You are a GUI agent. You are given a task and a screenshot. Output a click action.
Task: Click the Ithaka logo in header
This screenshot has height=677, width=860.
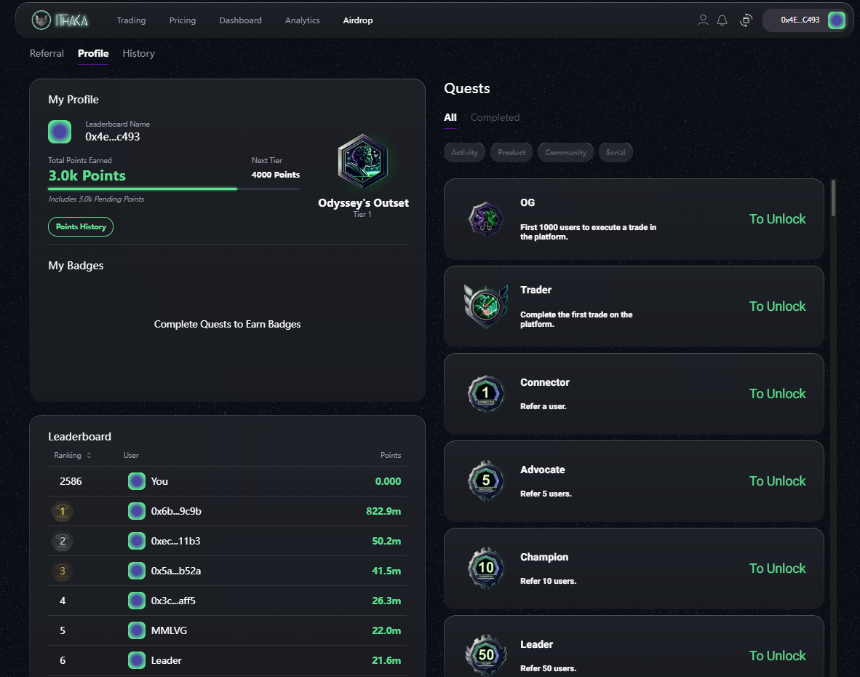click(x=60, y=20)
